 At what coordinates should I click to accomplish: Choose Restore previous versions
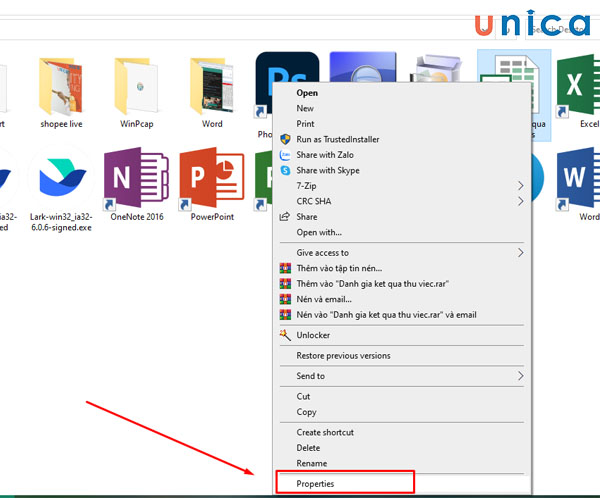[343, 356]
